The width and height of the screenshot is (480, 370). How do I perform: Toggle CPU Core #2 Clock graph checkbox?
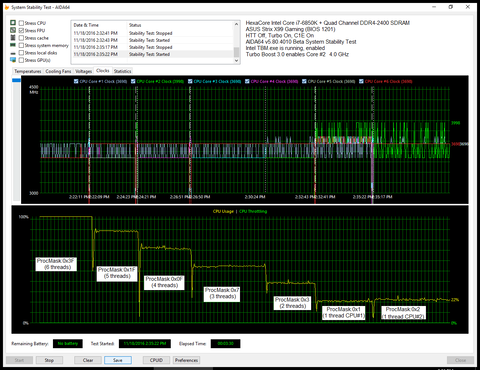(x=133, y=81)
